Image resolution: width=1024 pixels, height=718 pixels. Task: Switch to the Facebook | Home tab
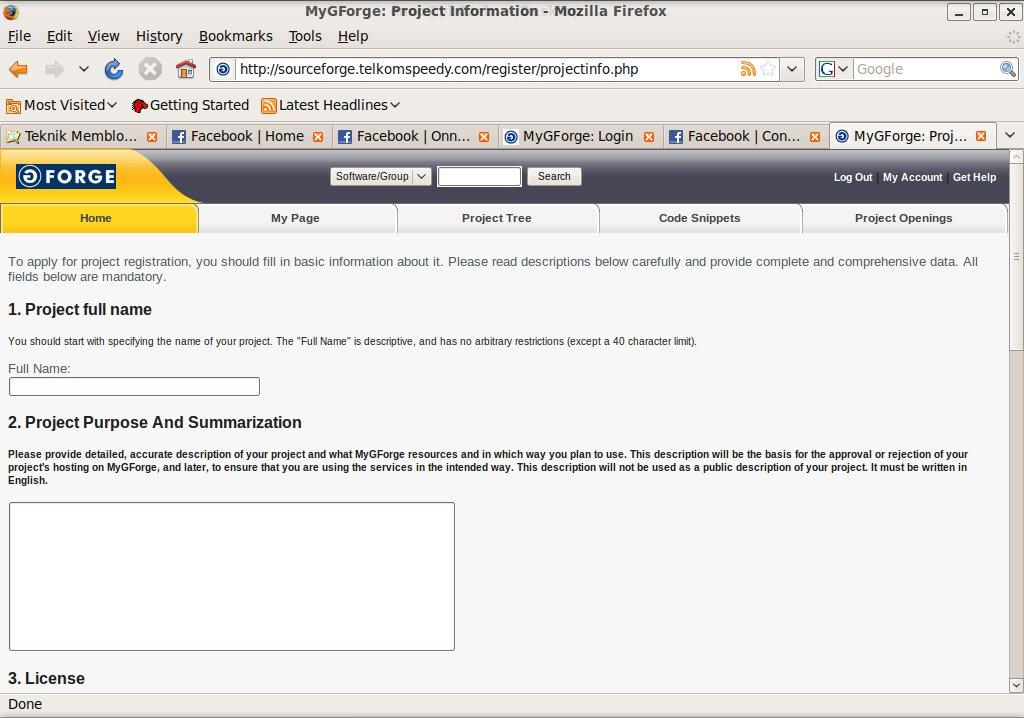(x=246, y=136)
